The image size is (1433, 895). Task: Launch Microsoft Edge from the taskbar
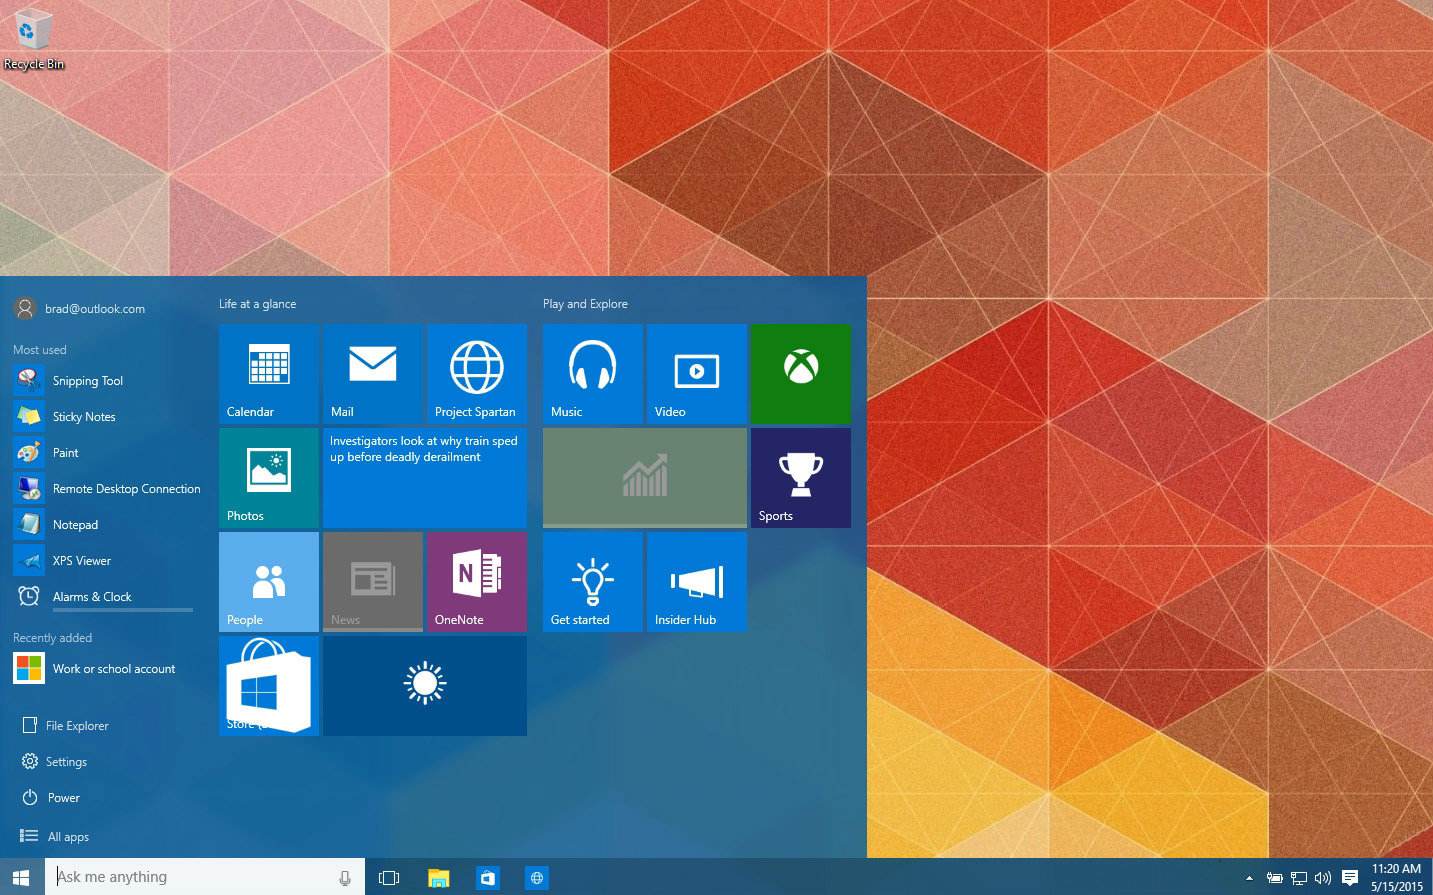(x=537, y=877)
